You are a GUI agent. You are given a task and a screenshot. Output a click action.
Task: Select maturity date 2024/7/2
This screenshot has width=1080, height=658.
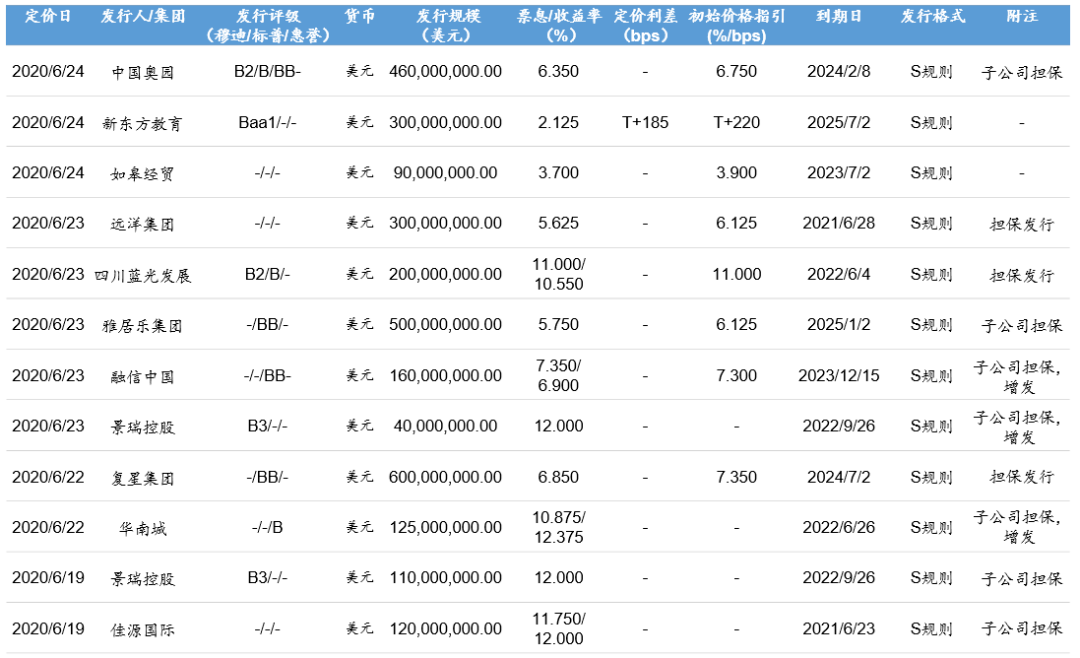coord(839,477)
